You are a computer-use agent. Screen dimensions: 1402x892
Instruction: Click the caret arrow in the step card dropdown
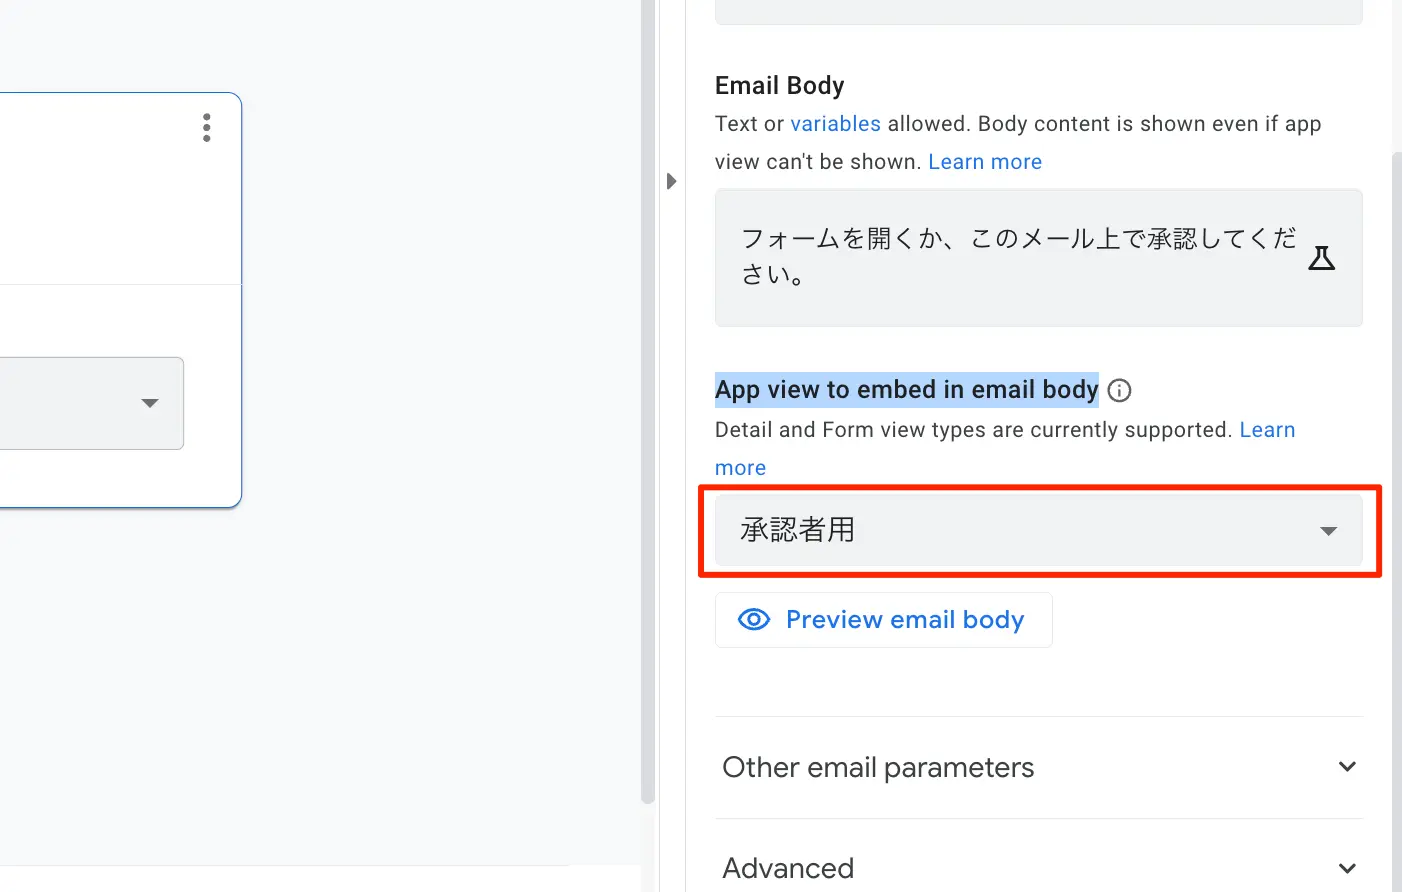[x=150, y=403]
